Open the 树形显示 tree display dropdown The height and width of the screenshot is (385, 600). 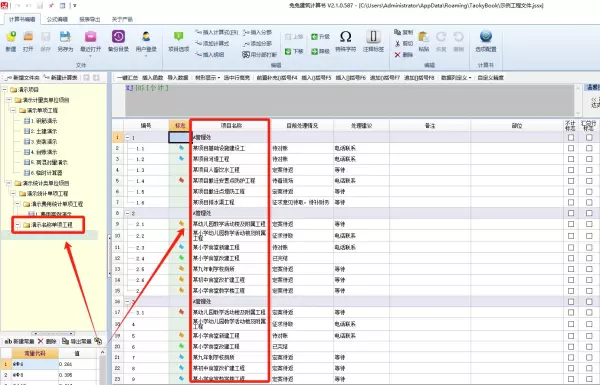[208, 78]
